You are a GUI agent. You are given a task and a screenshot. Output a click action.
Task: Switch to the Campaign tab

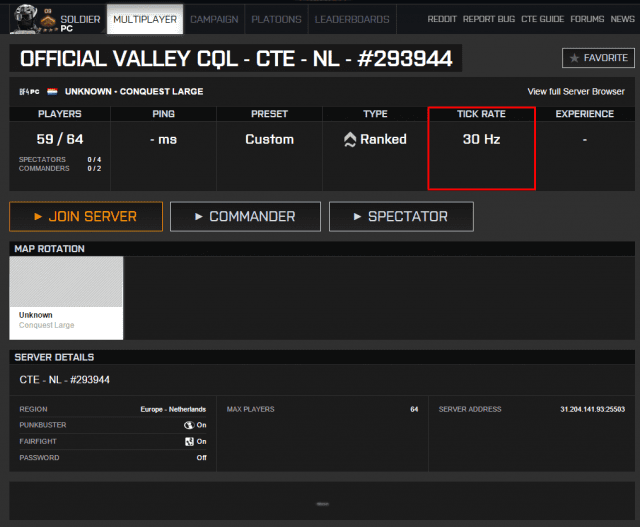coord(214,19)
